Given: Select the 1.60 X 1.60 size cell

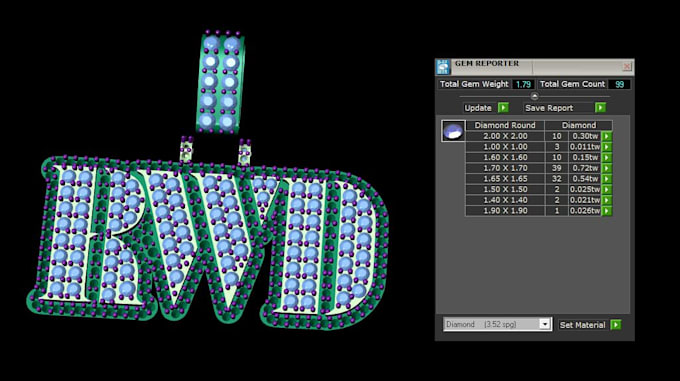Looking at the screenshot, I should (505, 157).
